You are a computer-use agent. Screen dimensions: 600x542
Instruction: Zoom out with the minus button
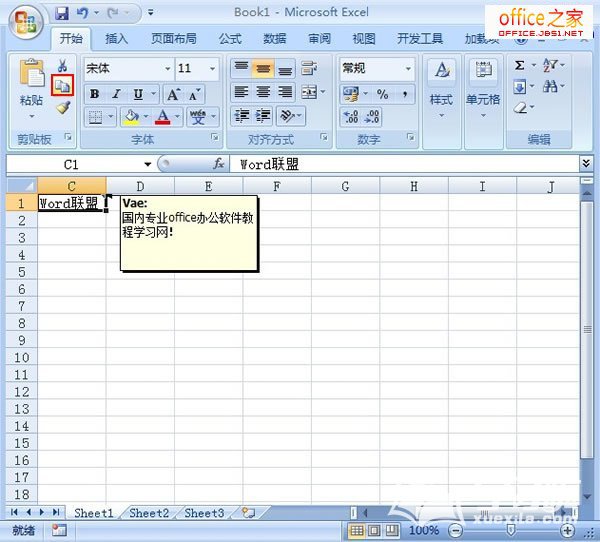pos(455,531)
